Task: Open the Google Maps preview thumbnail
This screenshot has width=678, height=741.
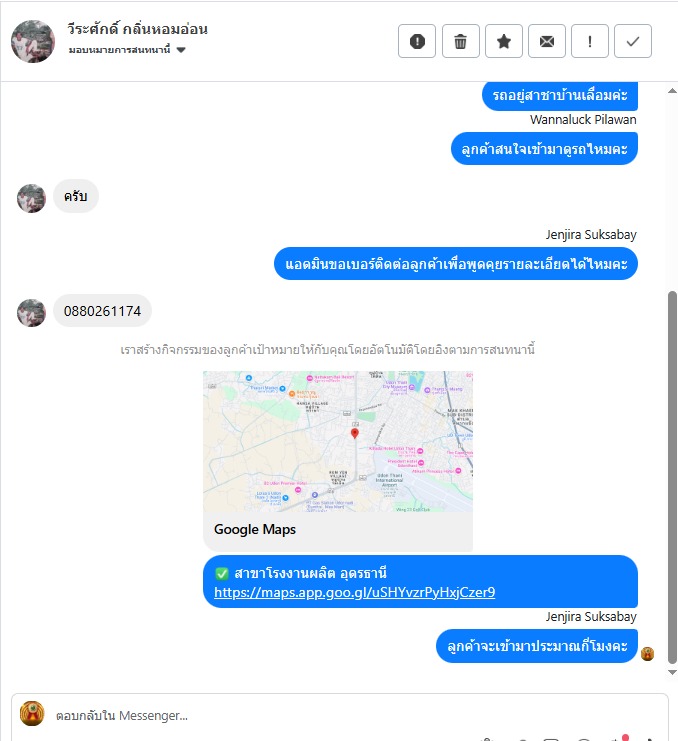Action: [x=338, y=441]
